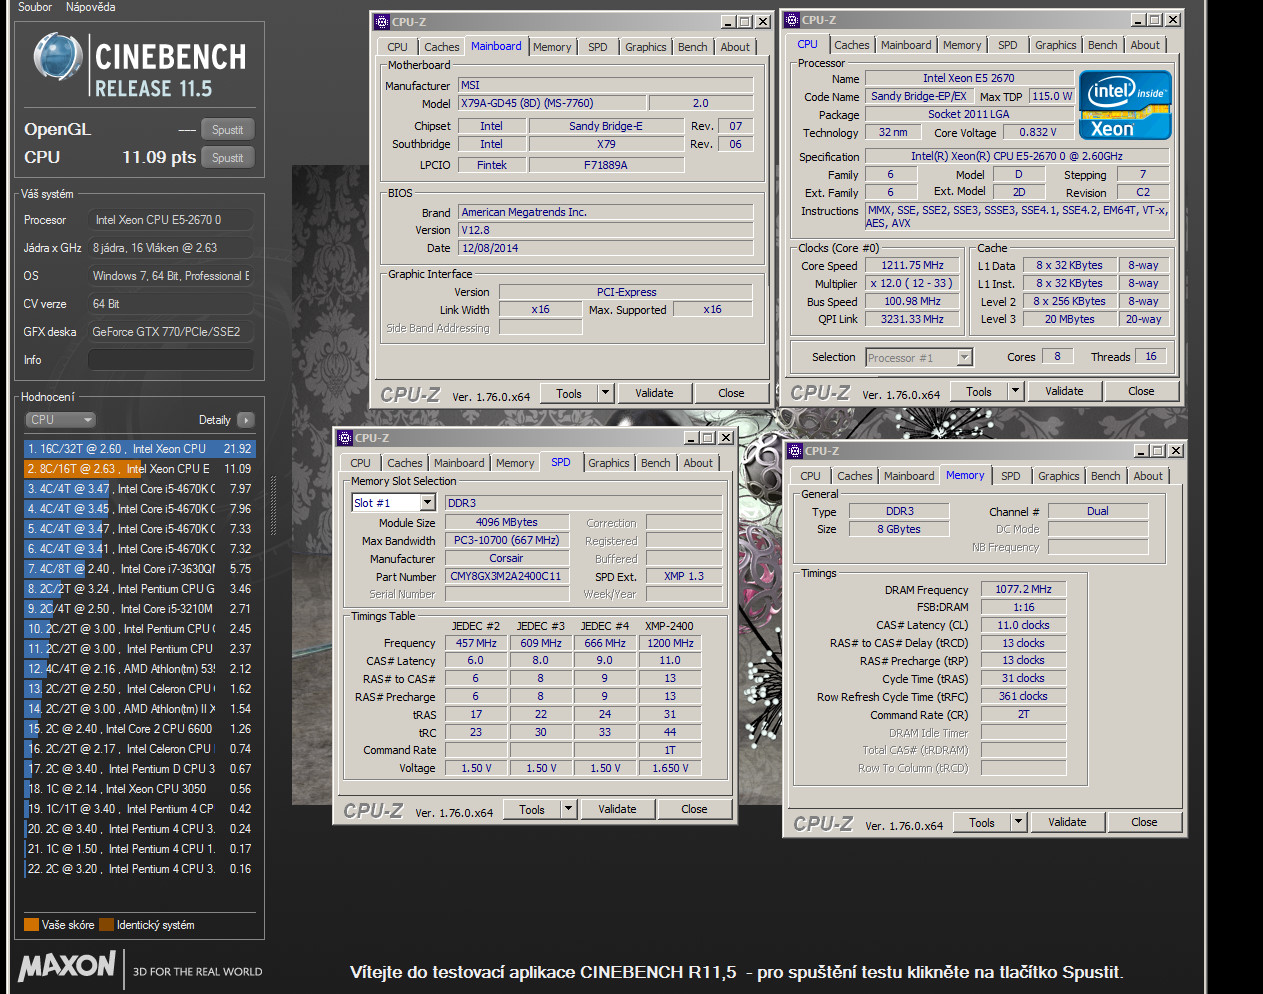This screenshot has height=994, width=1263.
Task: Click the BIOS Version field V12.8
Action: click(x=605, y=230)
